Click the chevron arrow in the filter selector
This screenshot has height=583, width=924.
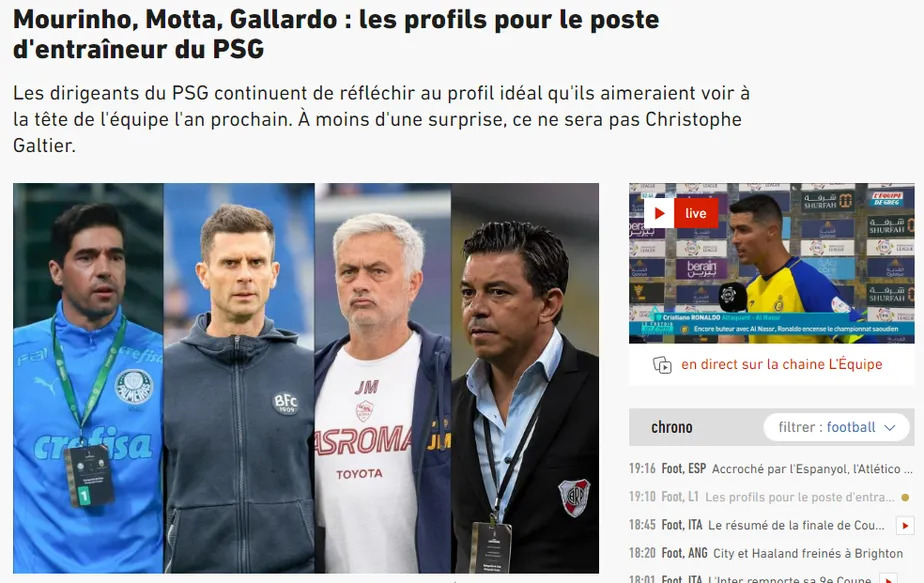point(890,428)
